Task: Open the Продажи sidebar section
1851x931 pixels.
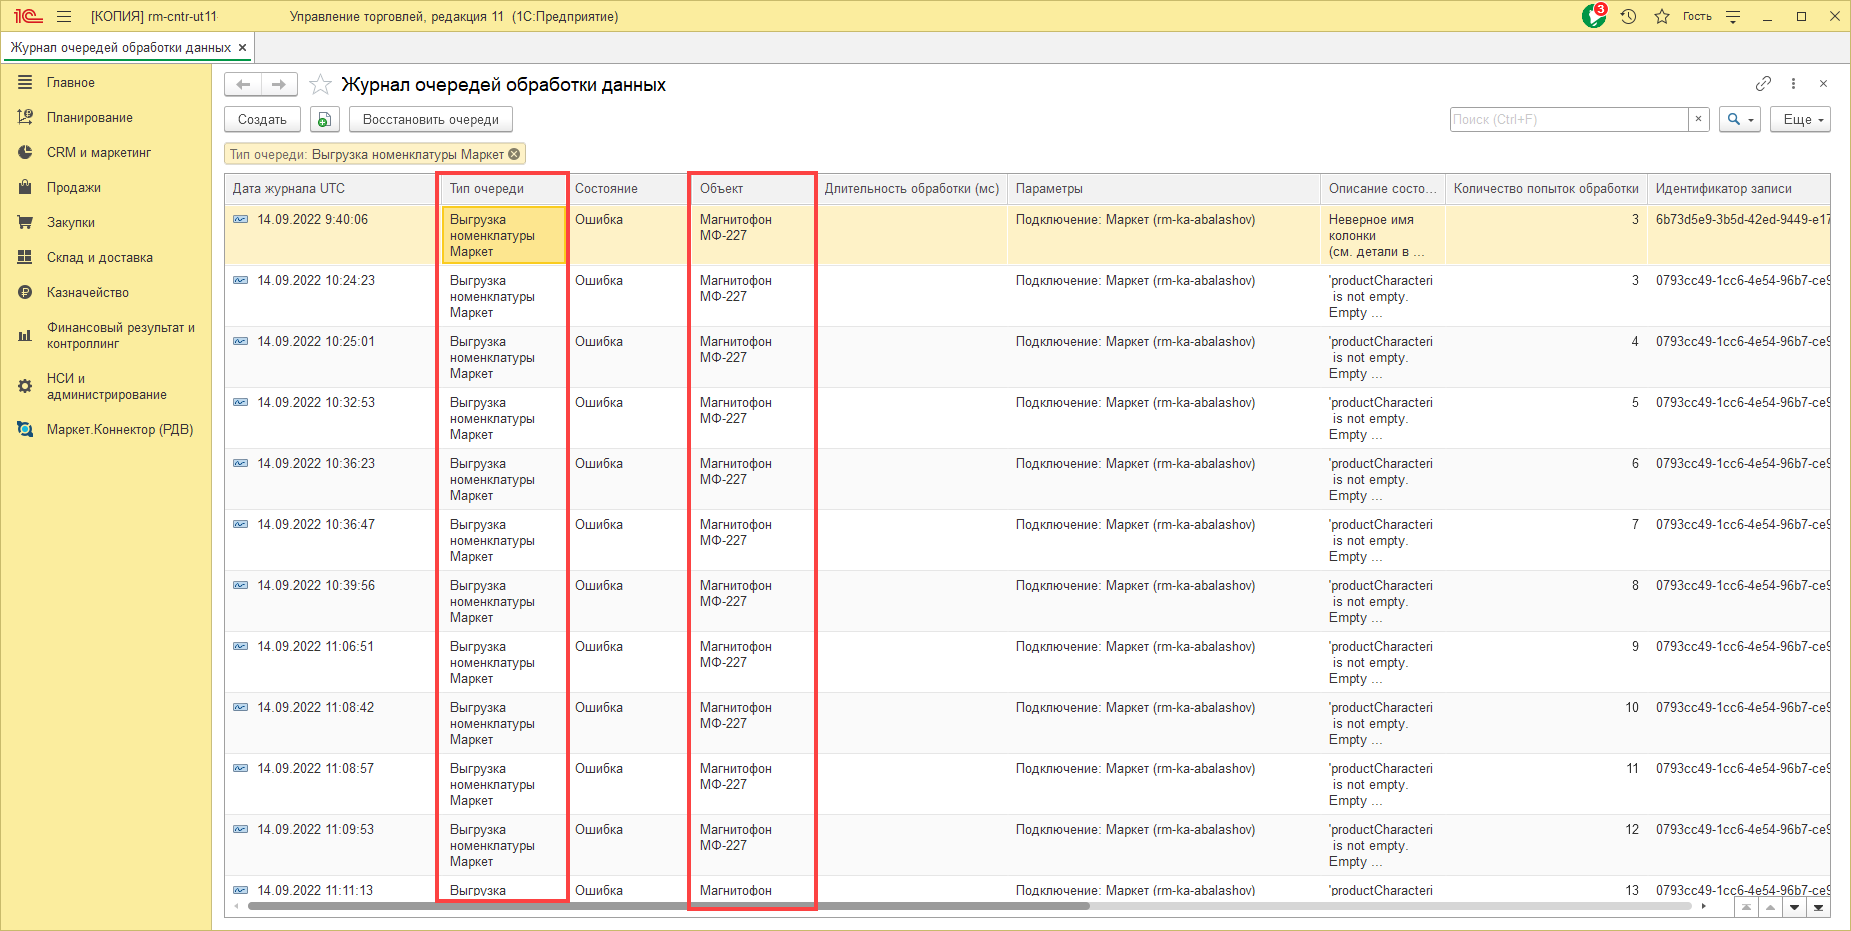Action: tap(73, 188)
